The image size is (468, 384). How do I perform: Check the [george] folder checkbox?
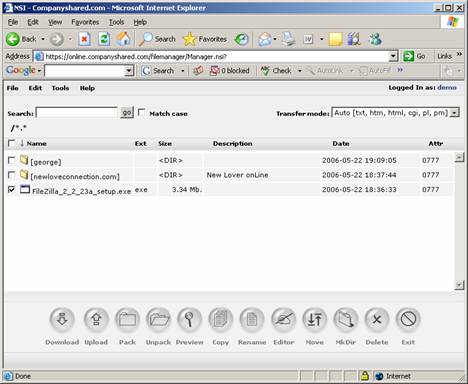pos(11,160)
